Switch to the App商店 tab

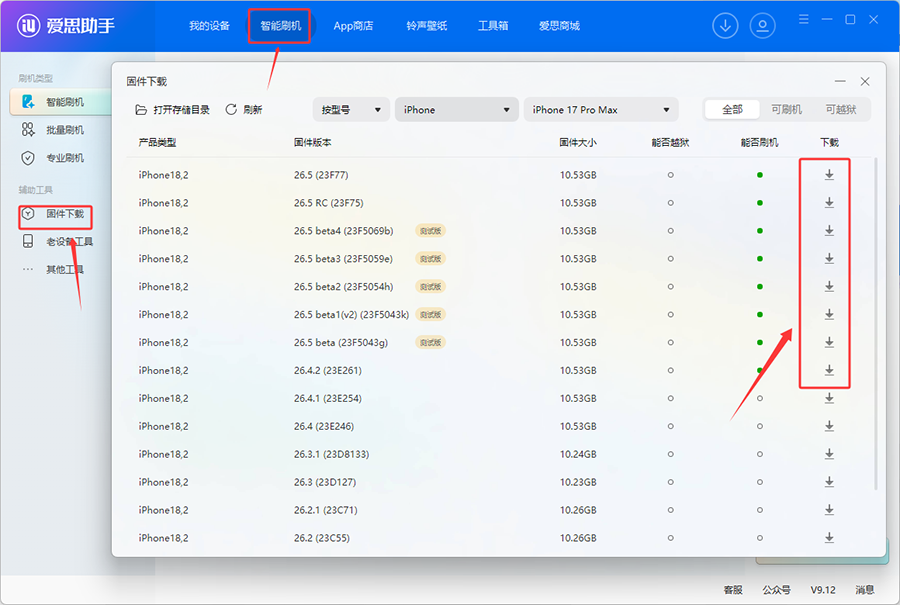click(x=353, y=26)
